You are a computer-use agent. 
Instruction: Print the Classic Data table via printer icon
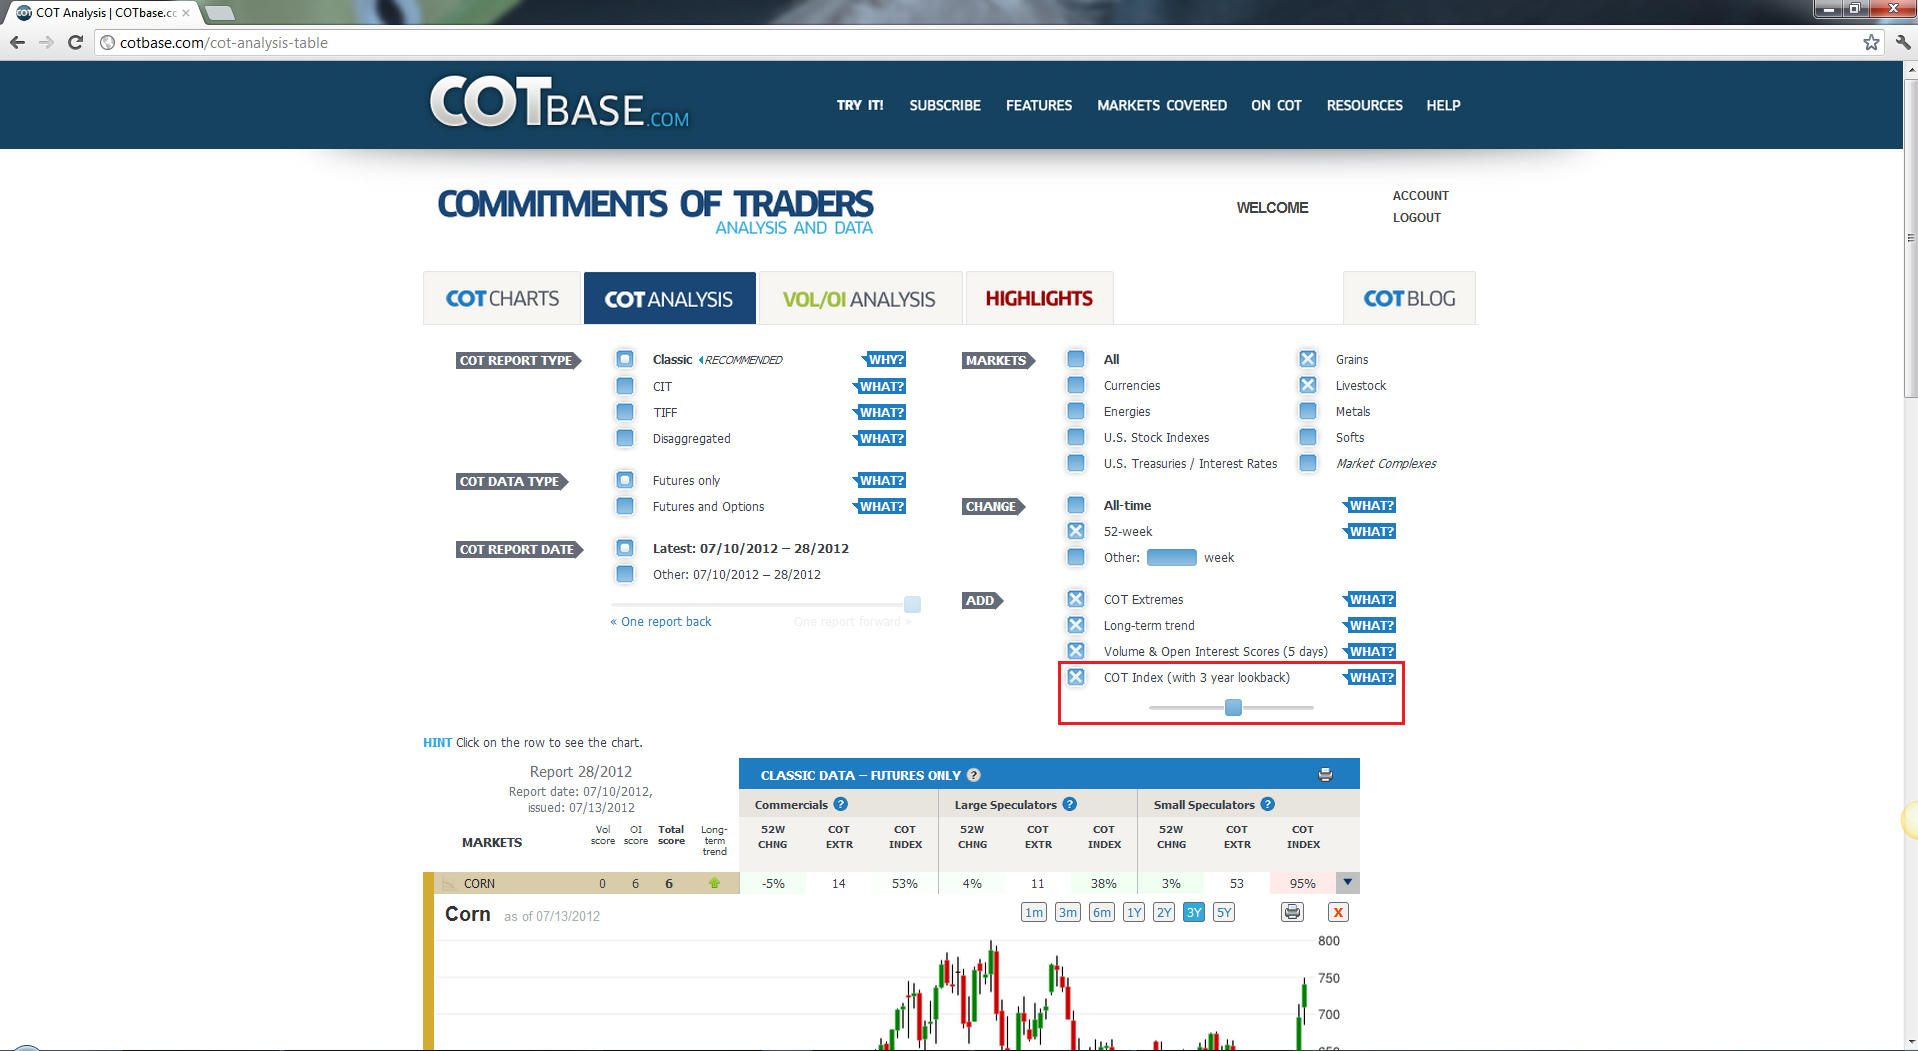pos(1325,775)
